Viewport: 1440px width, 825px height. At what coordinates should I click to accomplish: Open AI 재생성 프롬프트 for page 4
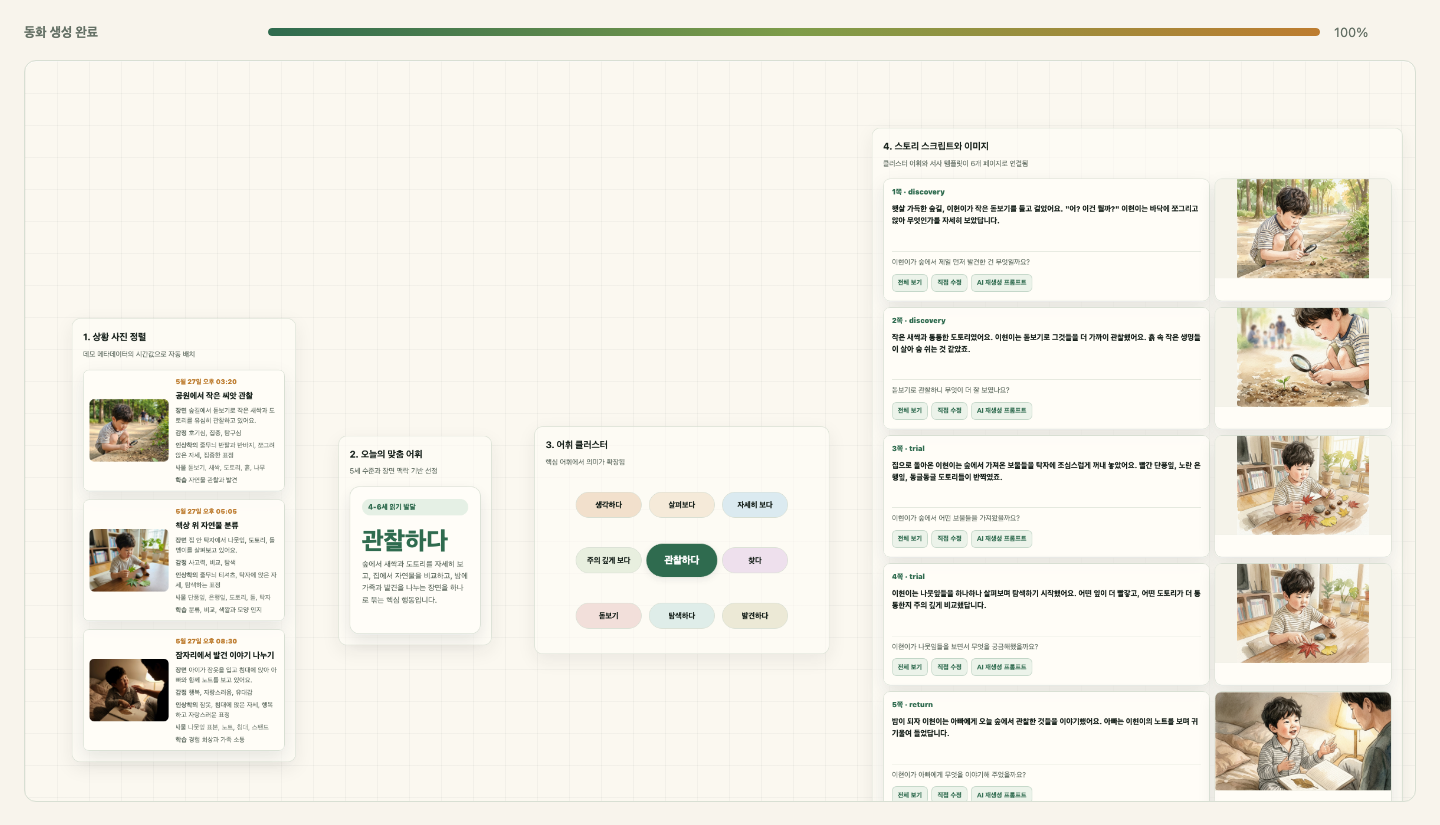coord(1001,667)
